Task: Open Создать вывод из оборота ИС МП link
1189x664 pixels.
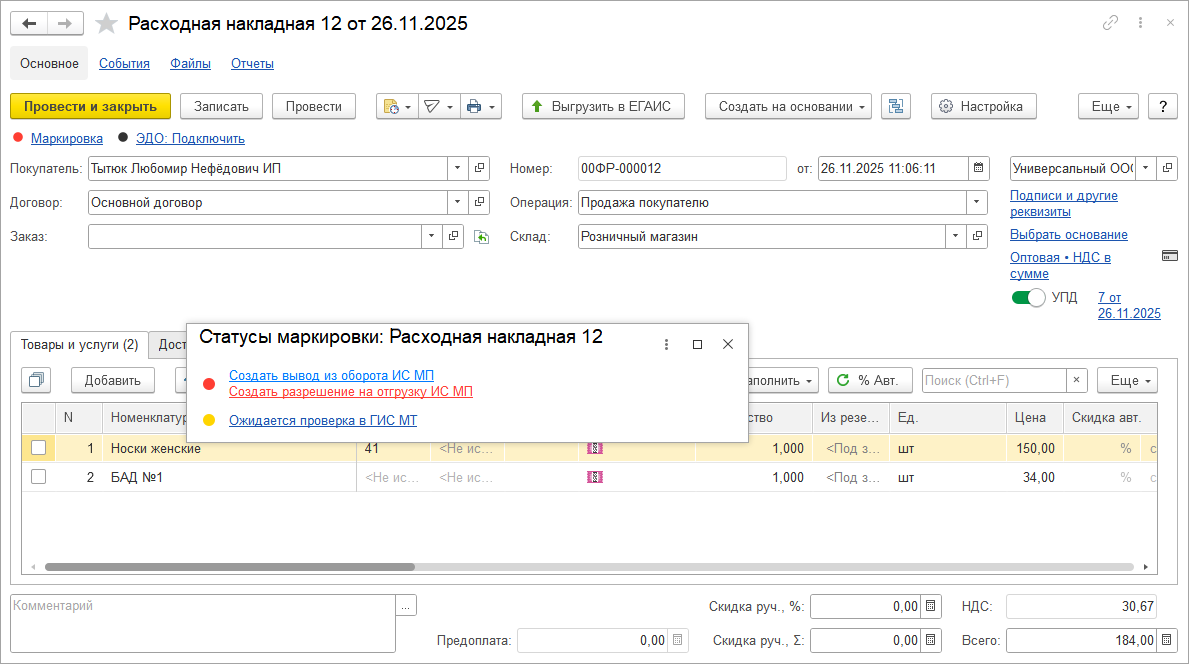Action: point(331,375)
